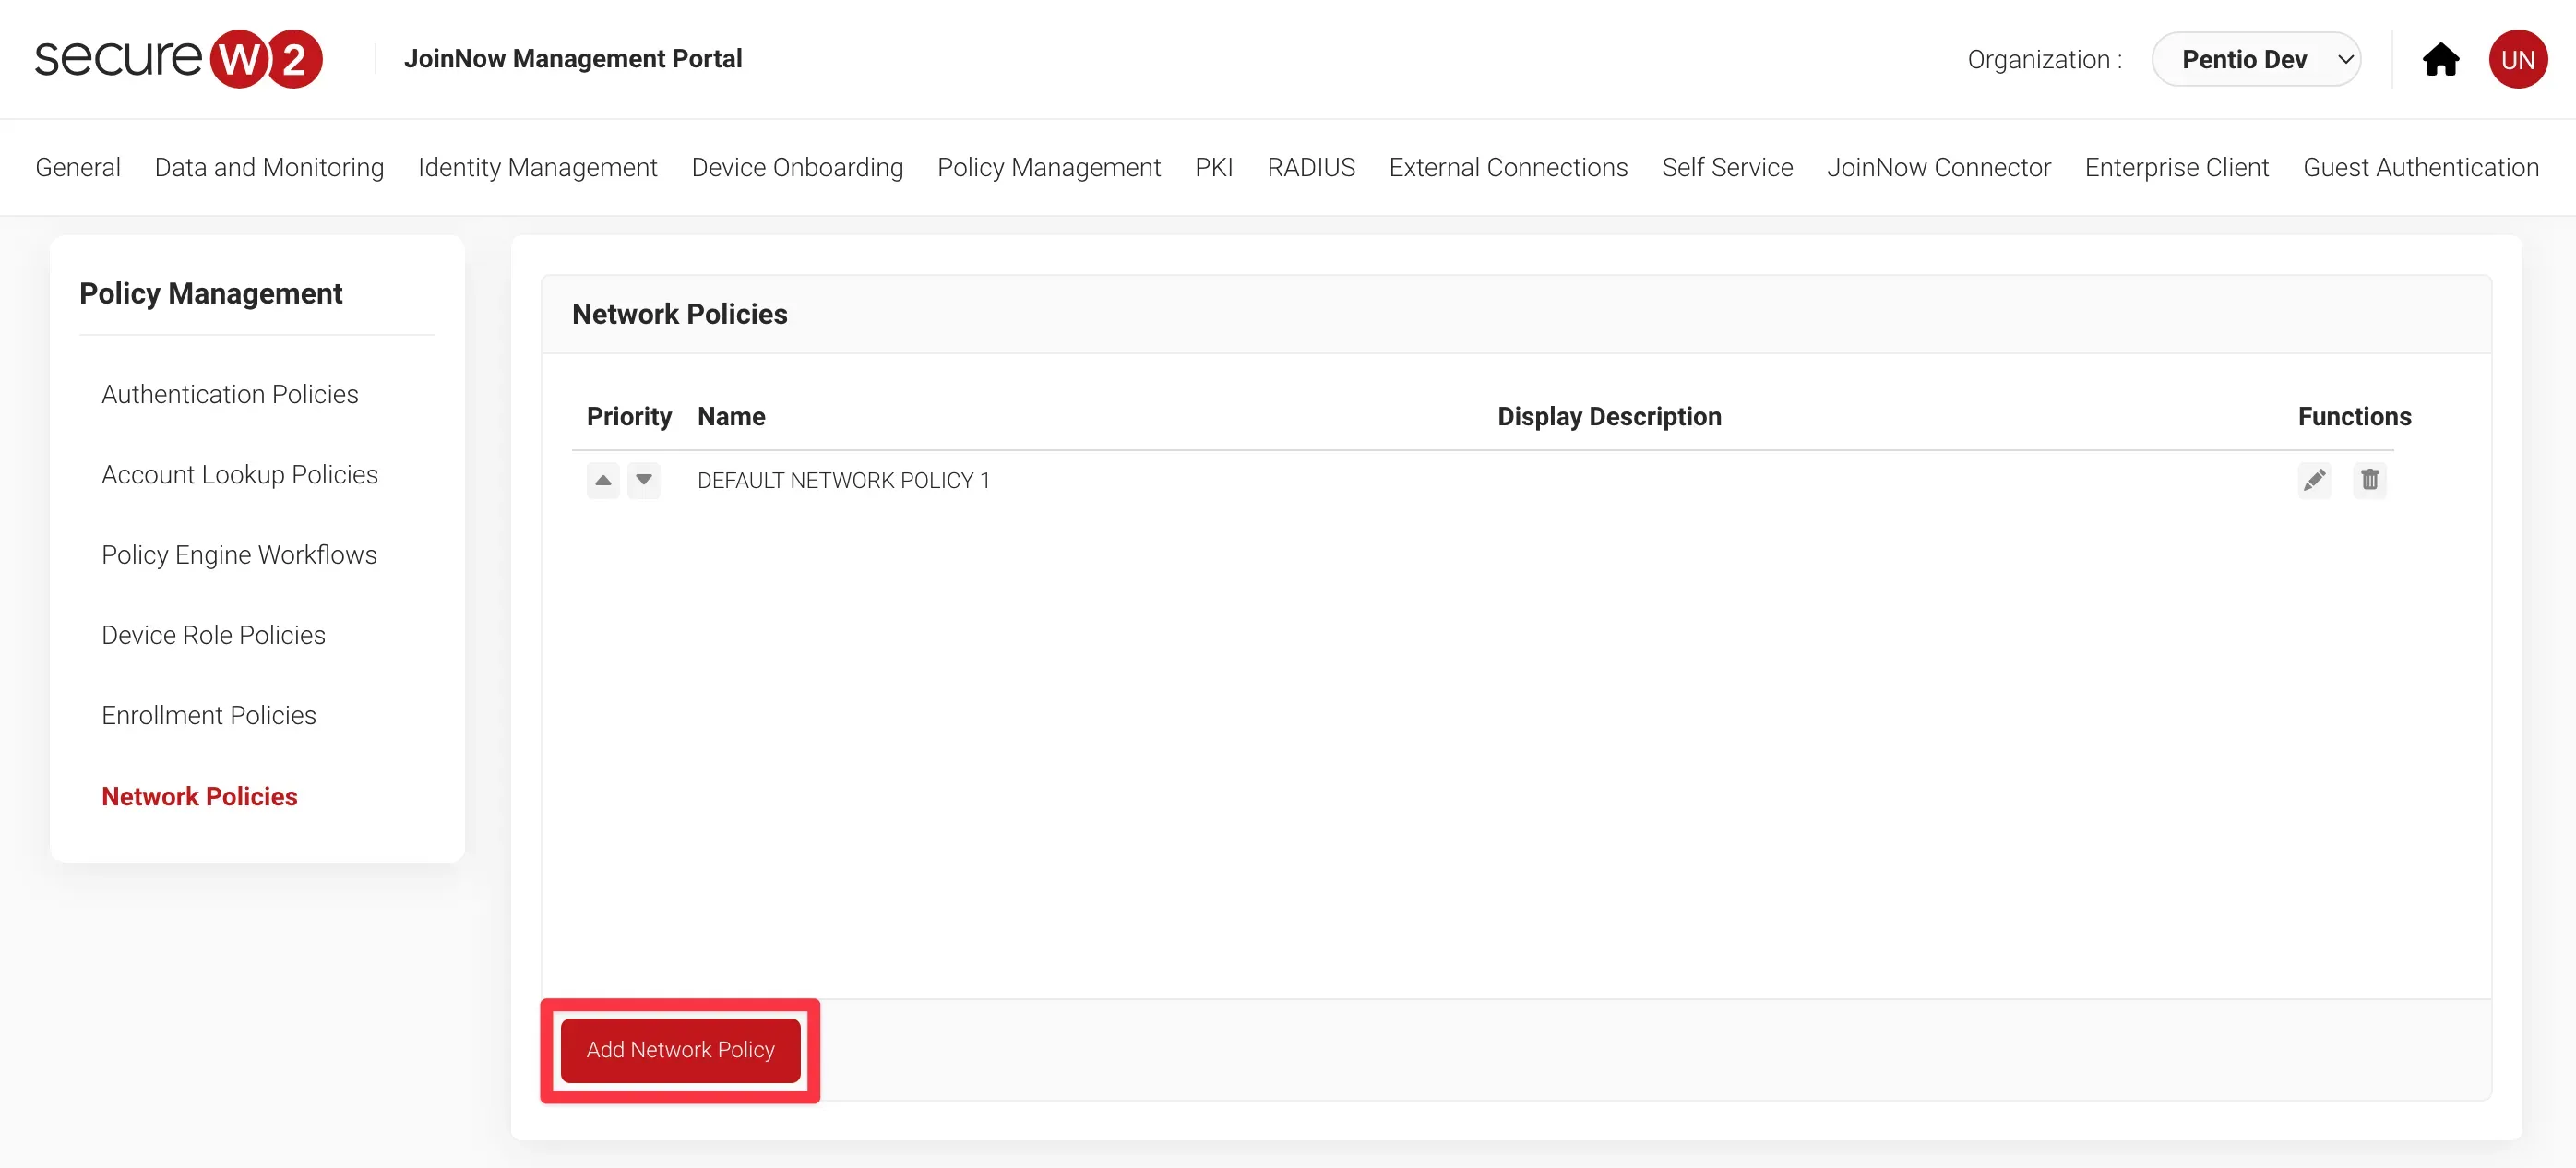Move policy priority down with arrow

click(x=644, y=480)
